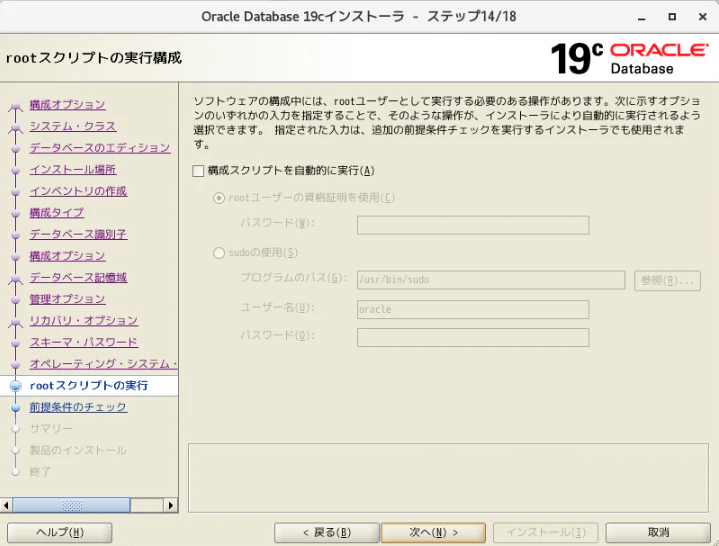This screenshot has height=546, width=719.
Task: Maximize the installer window
Action: click(672, 17)
